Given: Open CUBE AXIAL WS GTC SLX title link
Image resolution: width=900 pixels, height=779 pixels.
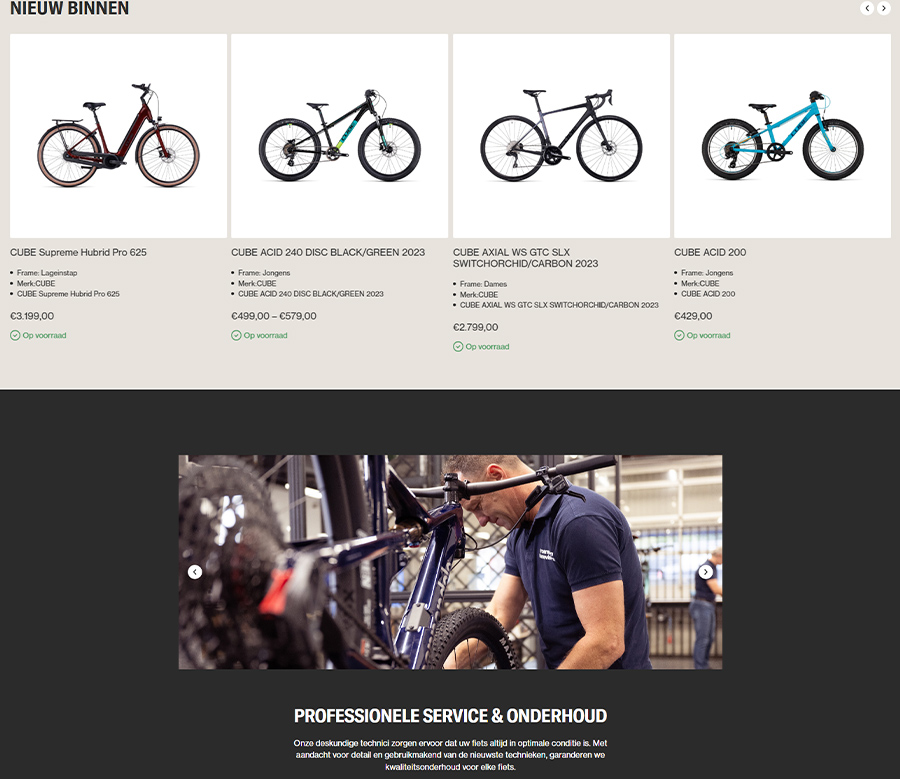Looking at the screenshot, I should 525,258.
